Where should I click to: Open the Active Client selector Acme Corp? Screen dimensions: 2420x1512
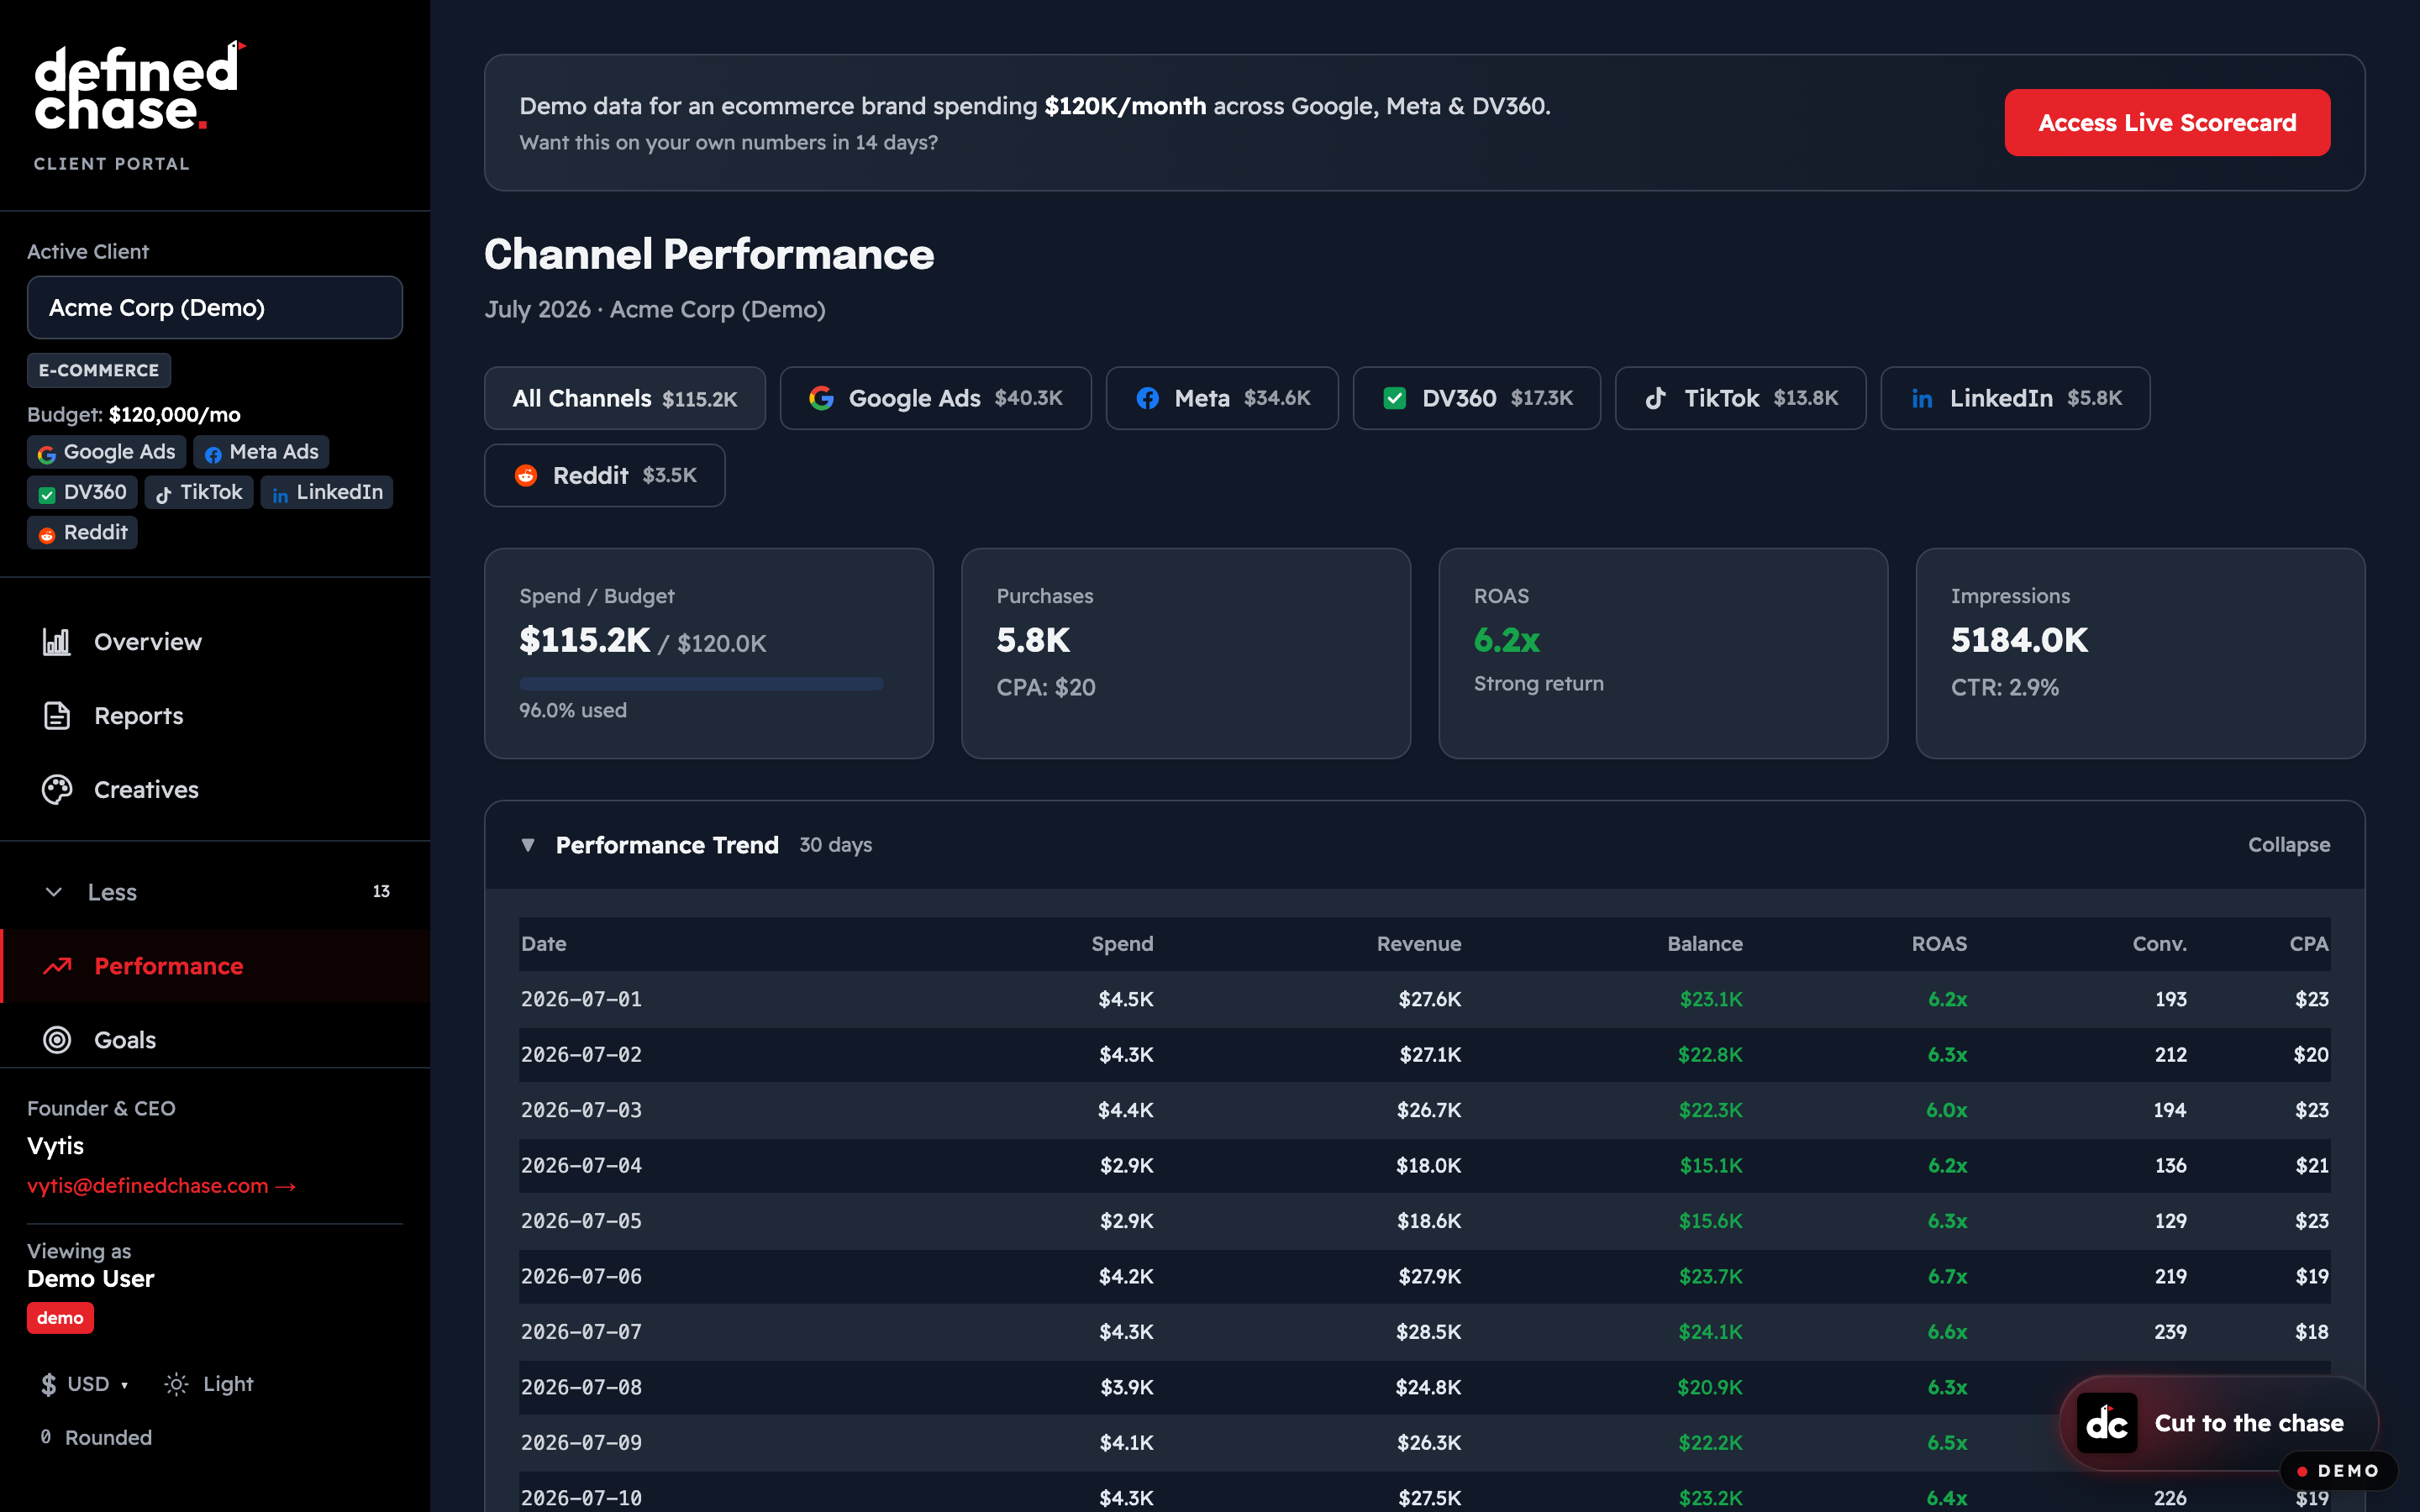[x=215, y=307]
